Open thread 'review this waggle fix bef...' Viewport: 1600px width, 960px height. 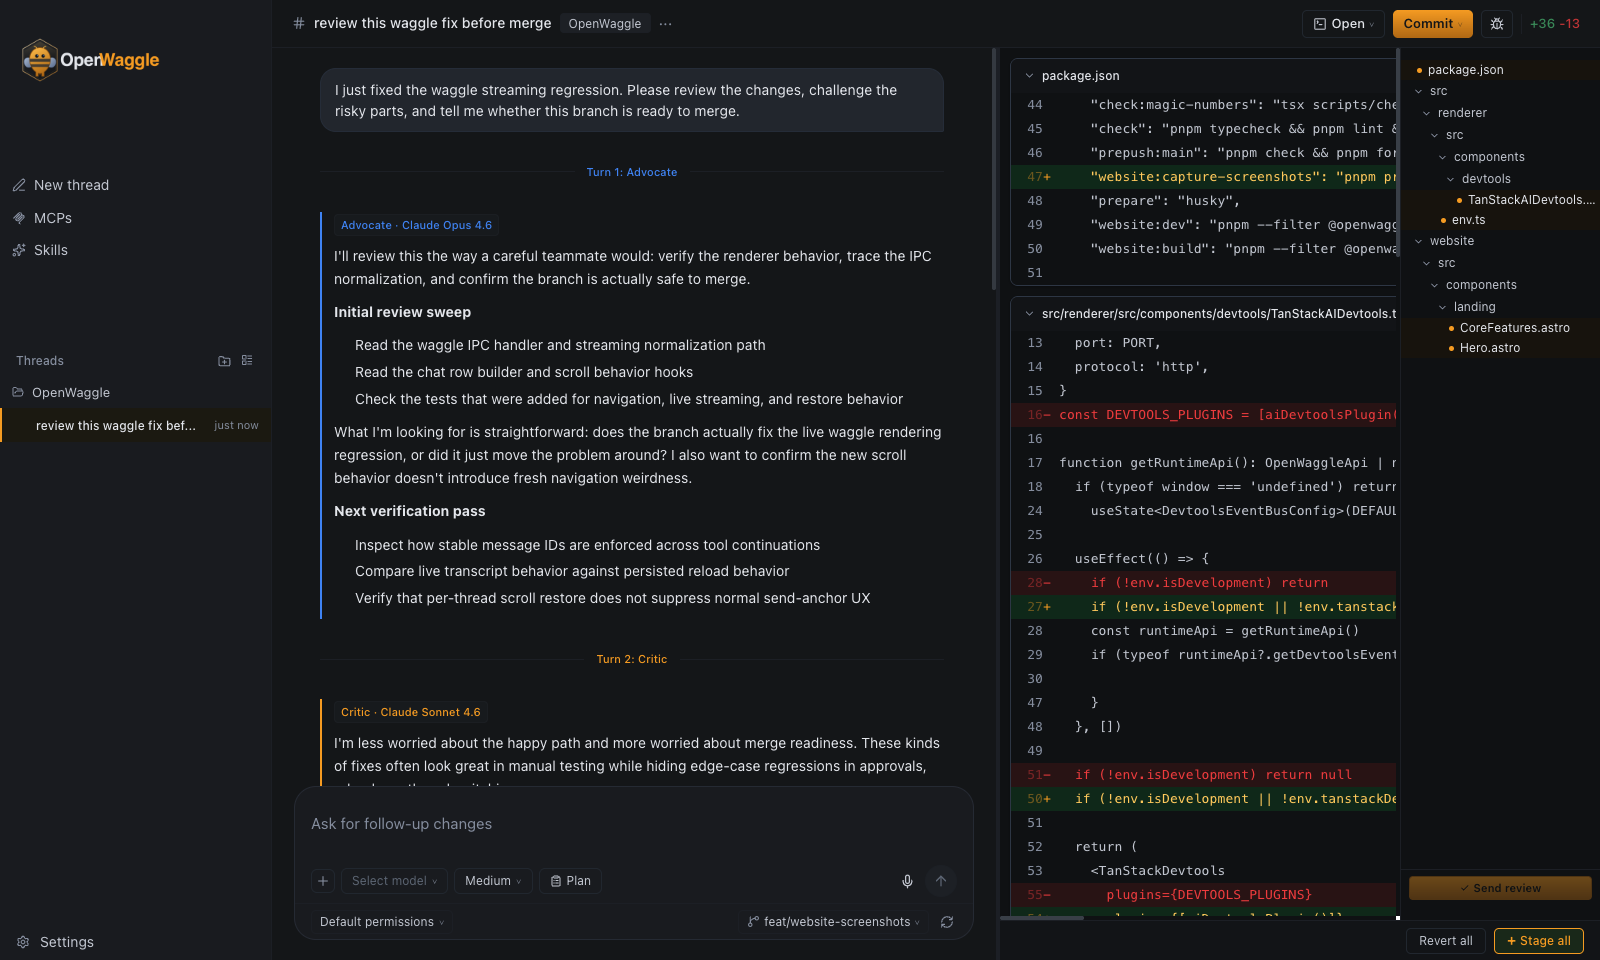click(136, 425)
